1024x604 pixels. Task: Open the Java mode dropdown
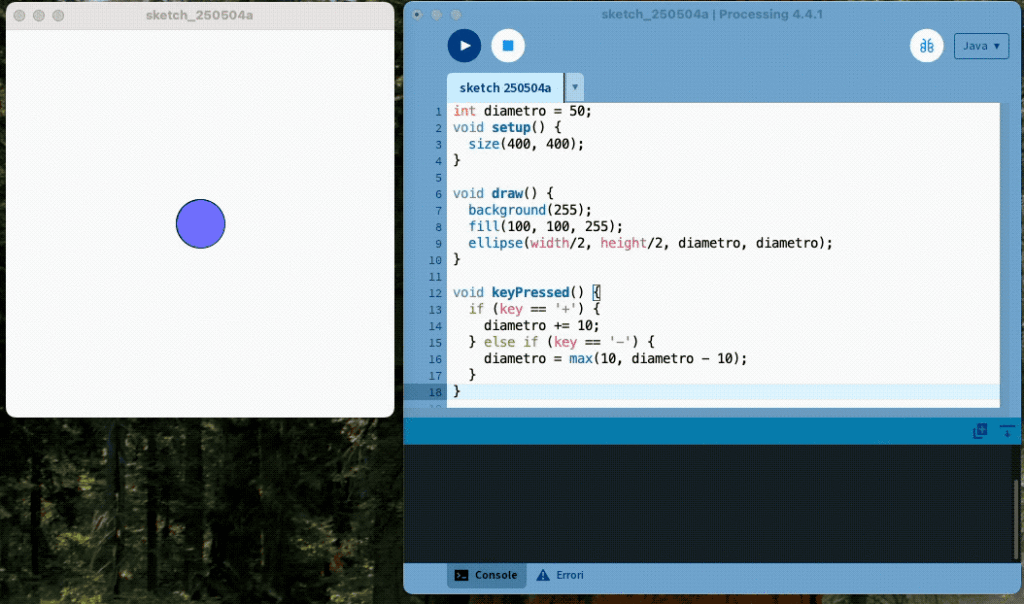point(981,46)
